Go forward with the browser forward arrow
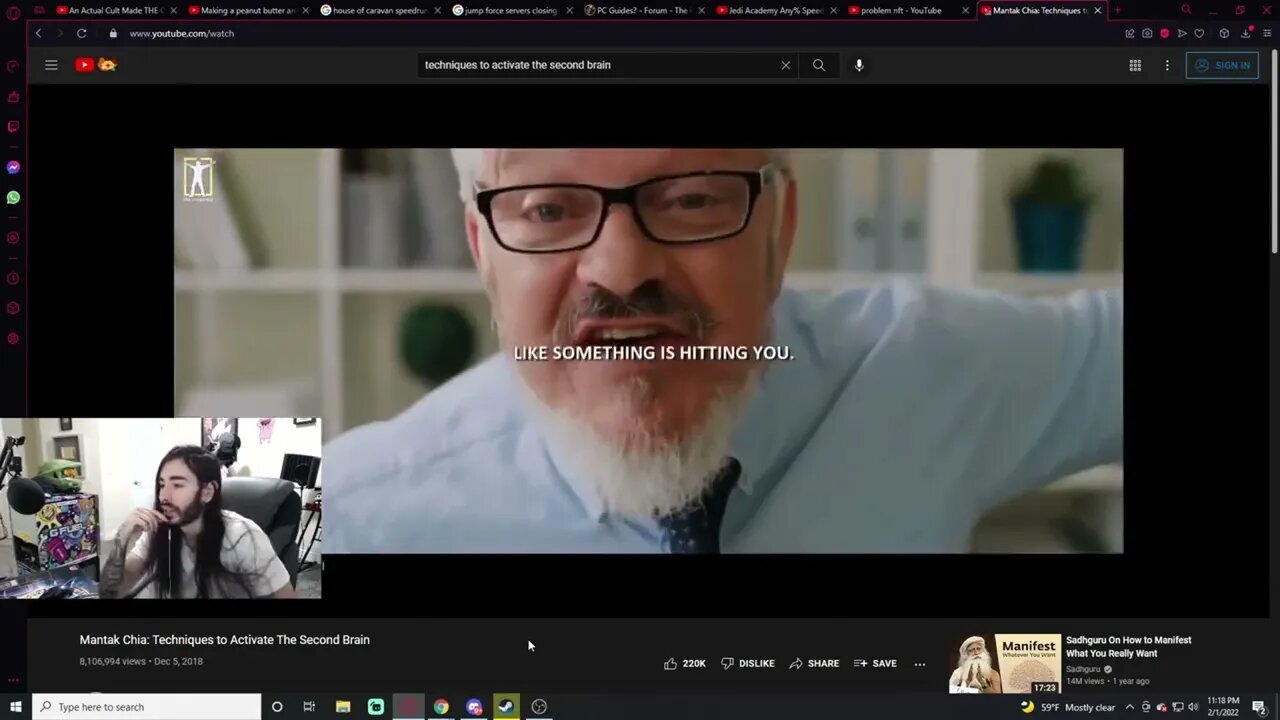The height and width of the screenshot is (720, 1280). pos(59,33)
